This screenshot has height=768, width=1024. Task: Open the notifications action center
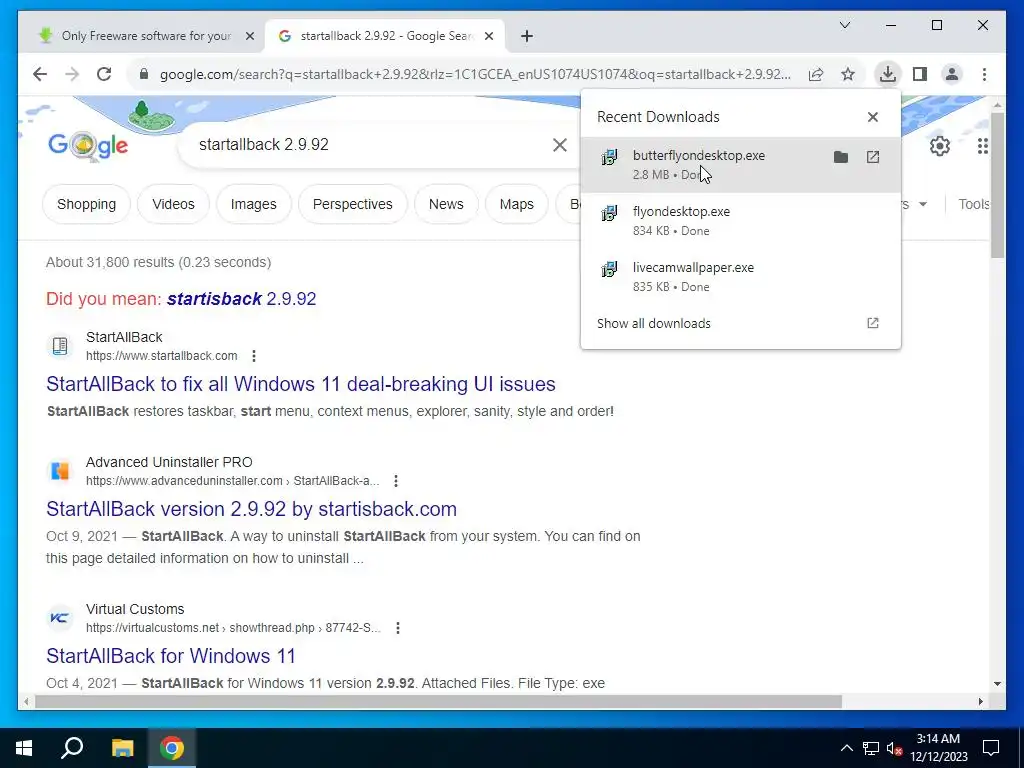point(991,748)
